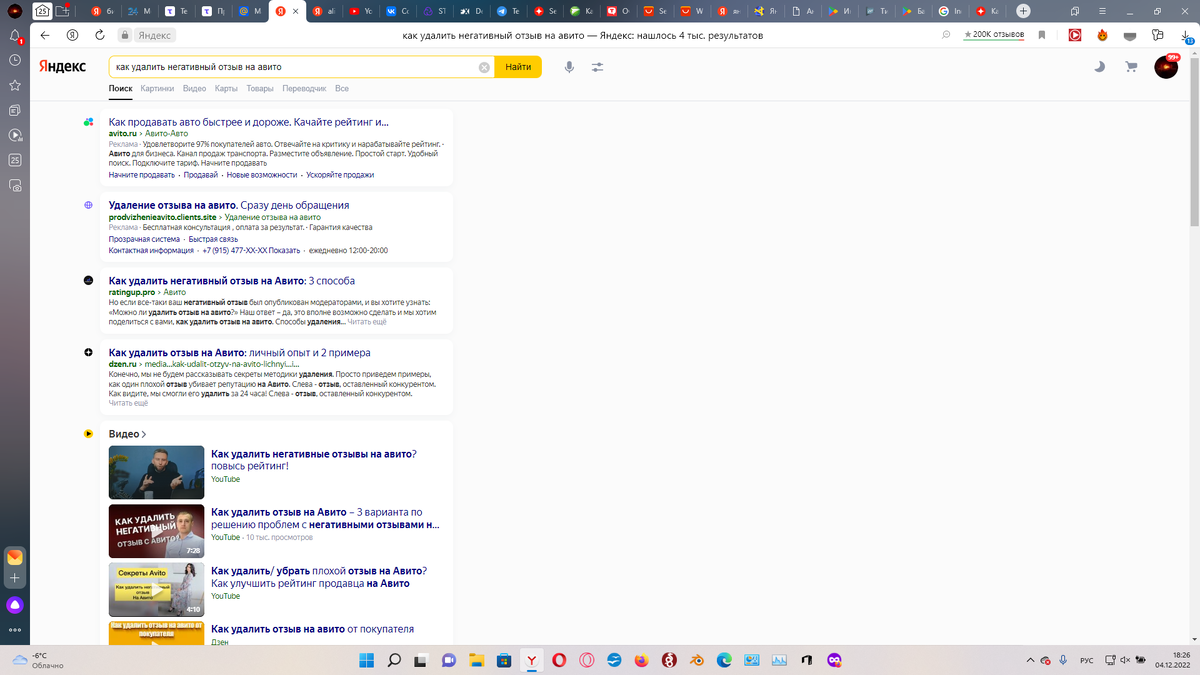Viewport: 1200px width, 675px height.
Task: Switch to Картинки search tab
Action: click(x=157, y=89)
